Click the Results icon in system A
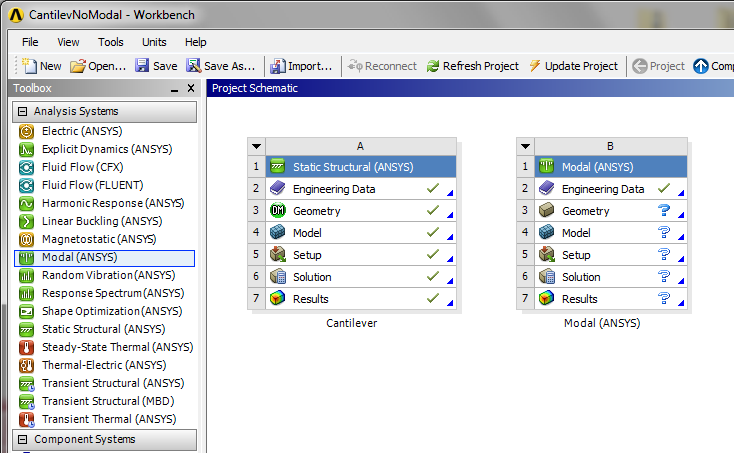Image resolution: width=734 pixels, height=453 pixels. 278,298
